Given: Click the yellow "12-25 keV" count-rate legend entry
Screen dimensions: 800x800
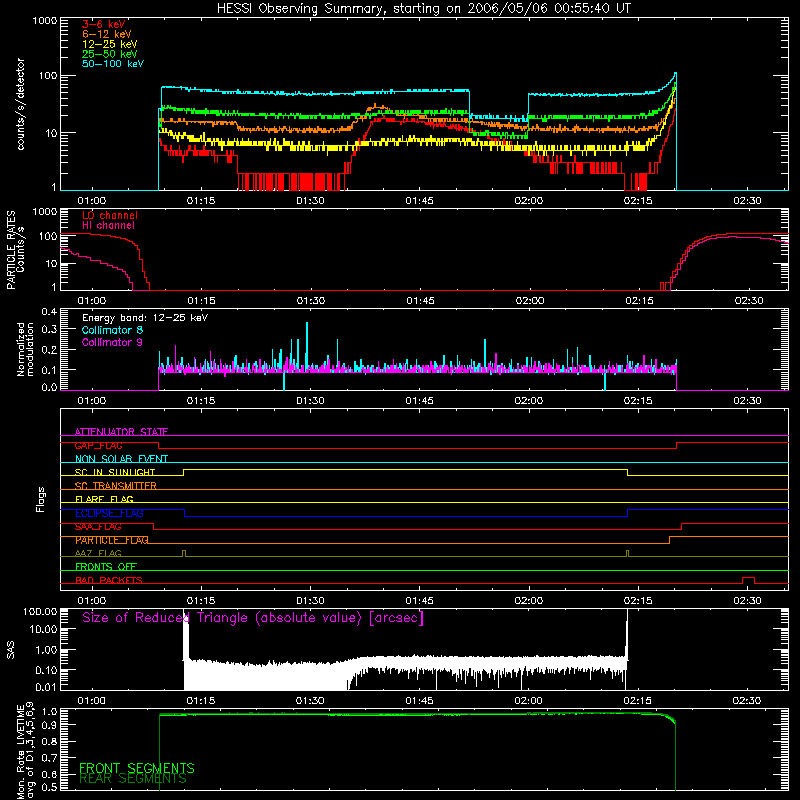Looking at the screenshot, I should tap(110, 44).
